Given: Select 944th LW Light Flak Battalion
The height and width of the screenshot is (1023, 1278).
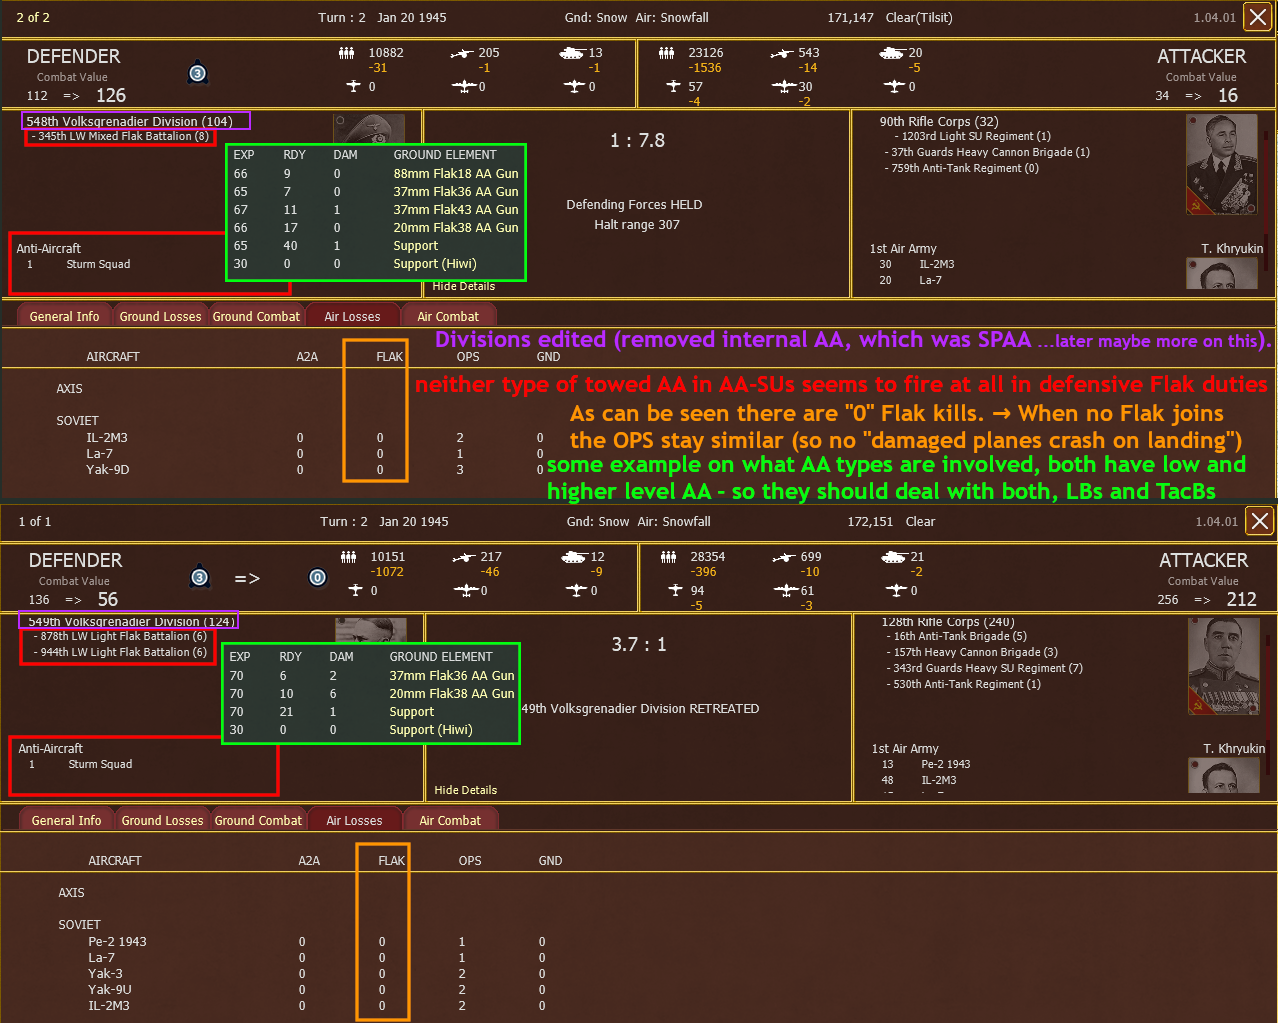Looking at the screenshot, I should (x=120, y=652).
